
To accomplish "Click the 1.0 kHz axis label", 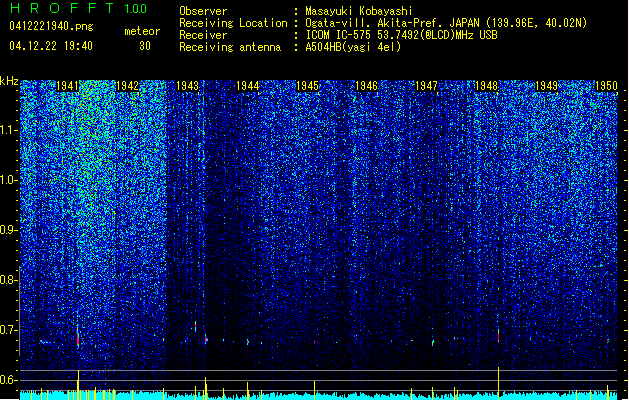I will (x=8, y=180).
